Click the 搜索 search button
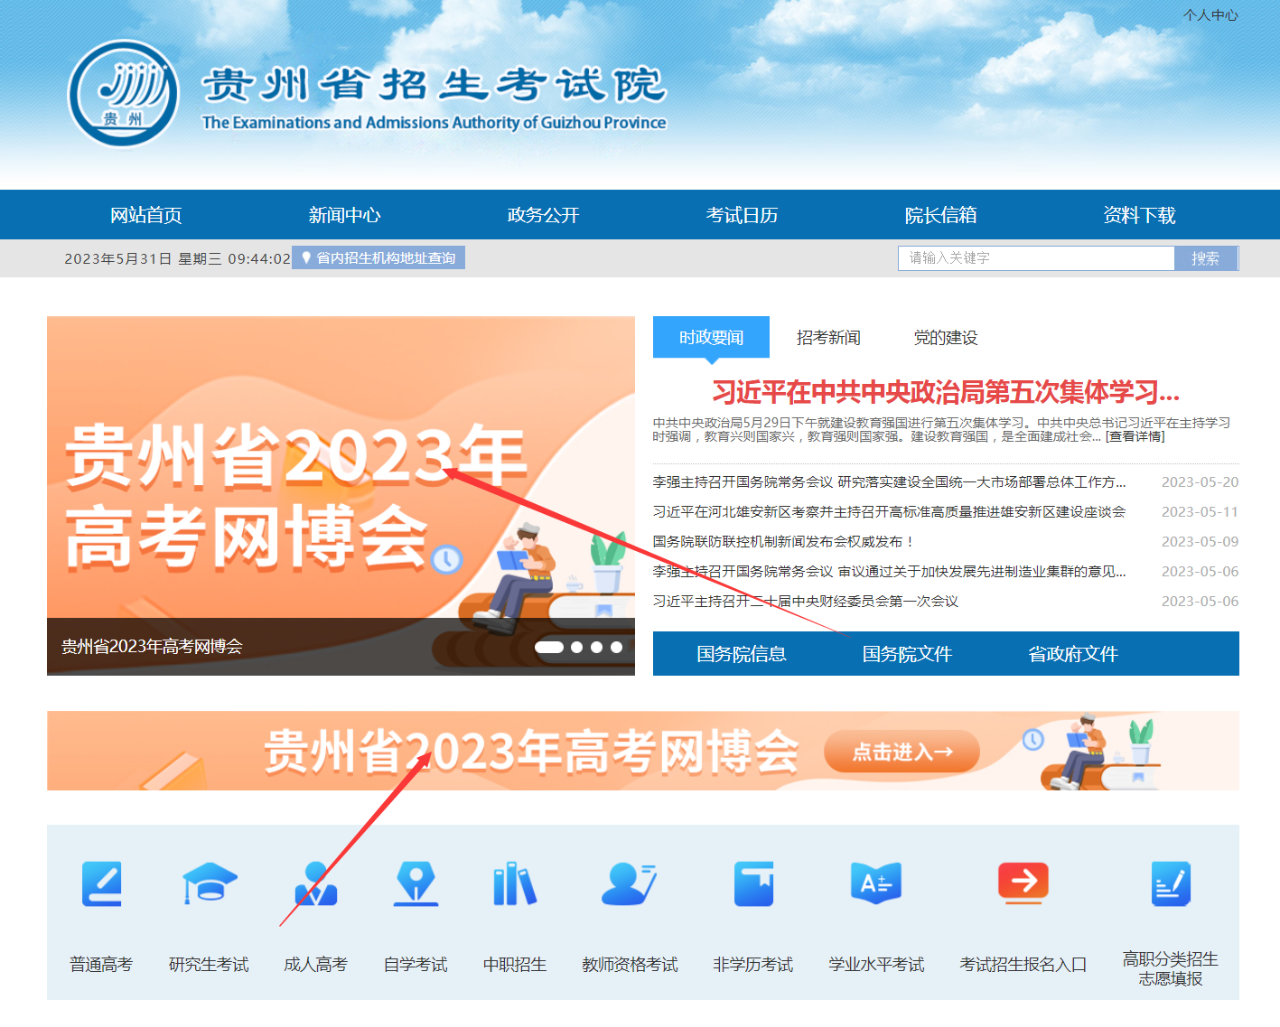This screenshot has height=1027, width=1280. (1206, 258)
